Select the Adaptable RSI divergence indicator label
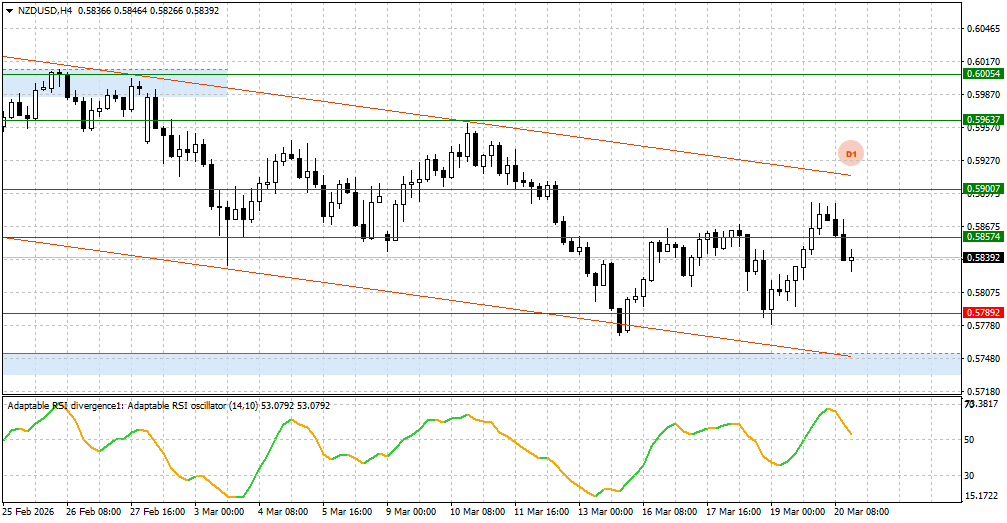 click(x=168, y=405)
